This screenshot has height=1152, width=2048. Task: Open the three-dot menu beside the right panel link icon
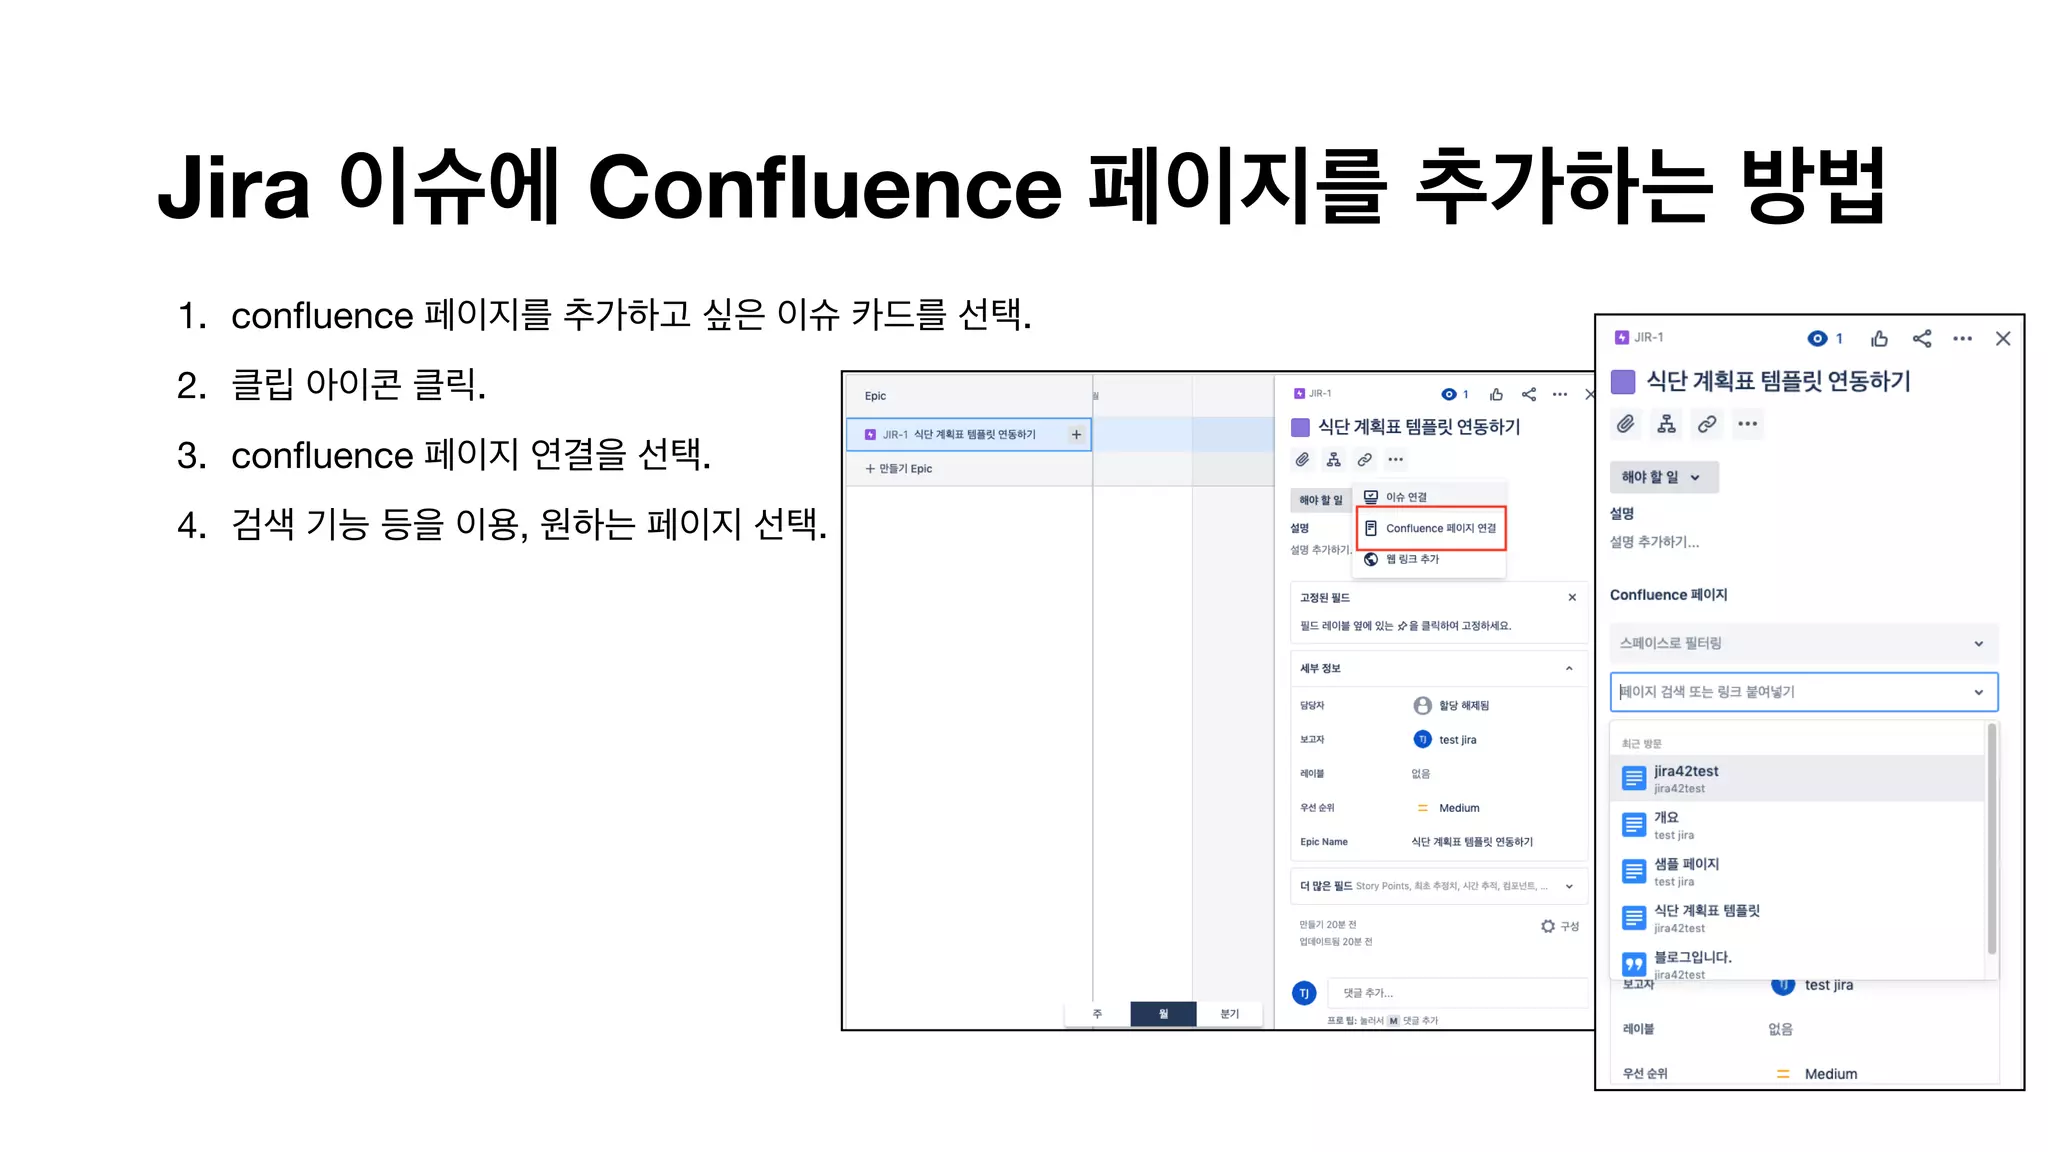1747,424
